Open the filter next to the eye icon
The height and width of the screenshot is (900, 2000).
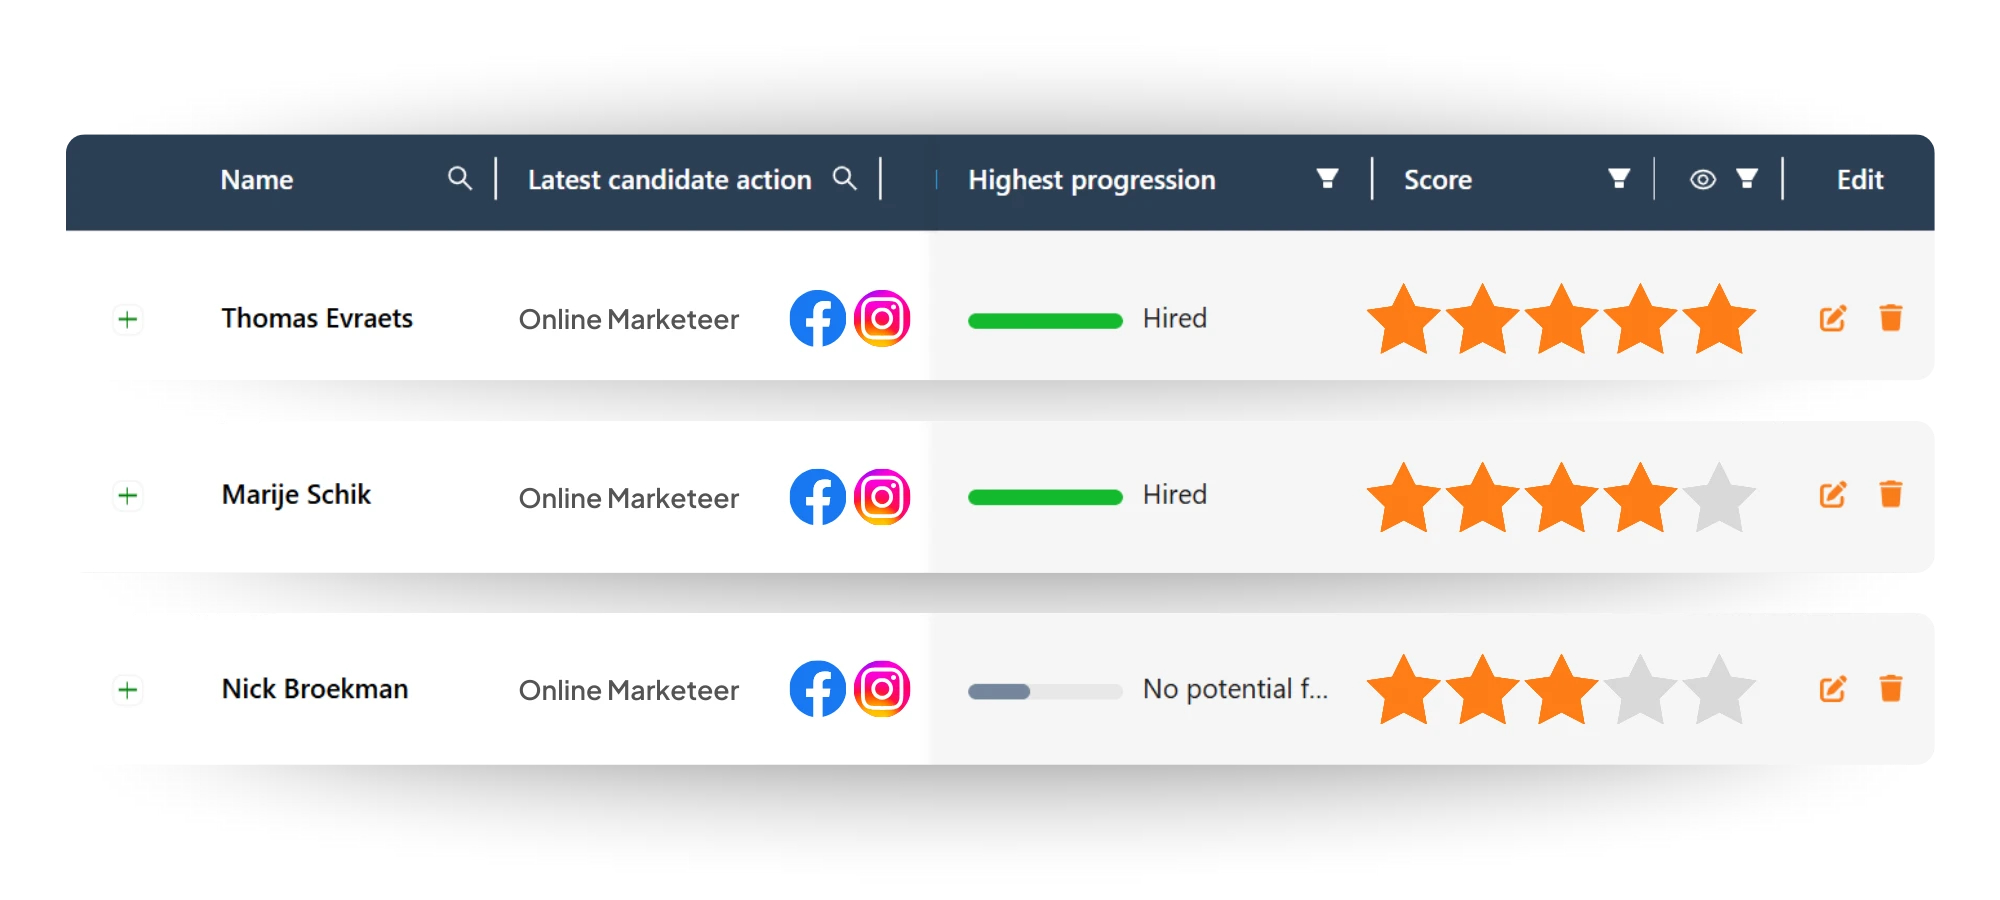click(1747, 179)
